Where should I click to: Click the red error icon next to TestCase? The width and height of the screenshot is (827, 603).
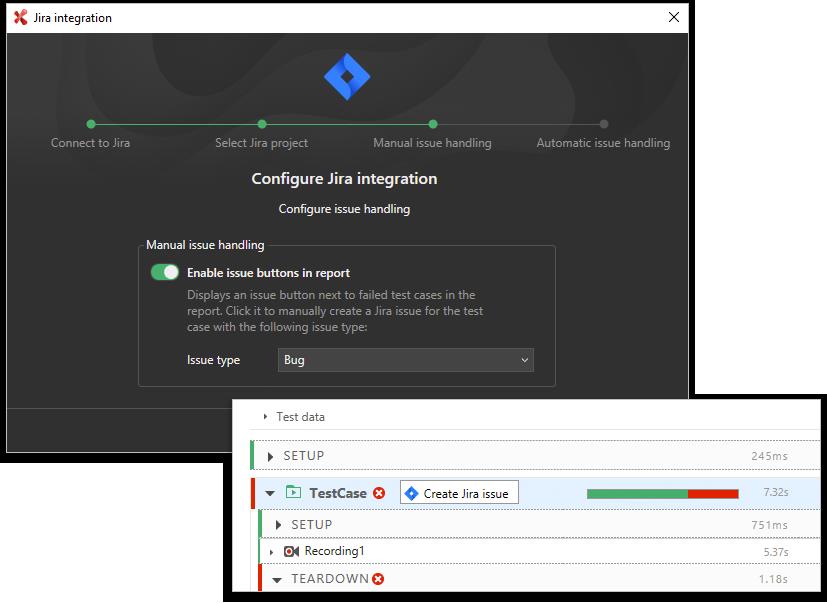point(379,493)
